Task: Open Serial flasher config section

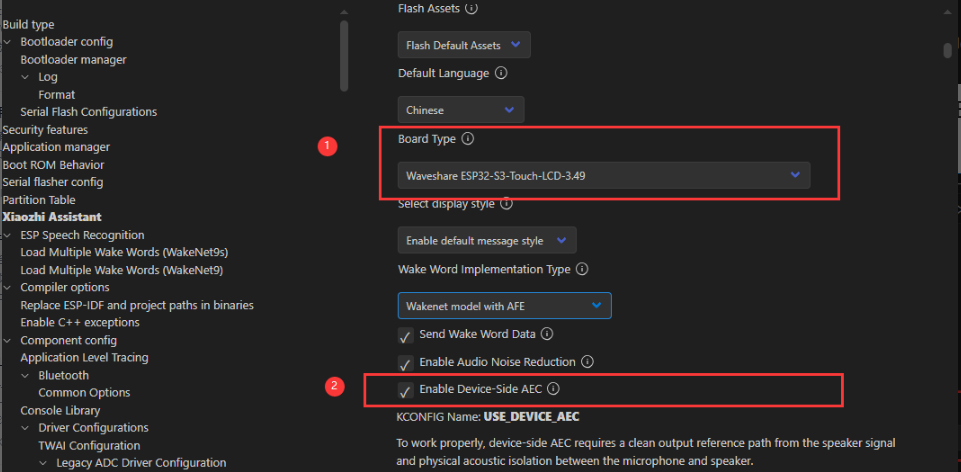Action: (x=52, y=182)
